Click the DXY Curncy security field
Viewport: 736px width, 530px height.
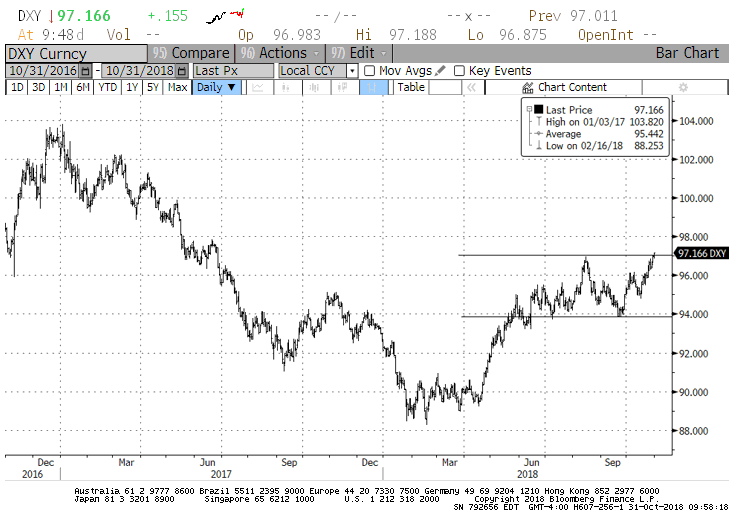click(77, 54)
